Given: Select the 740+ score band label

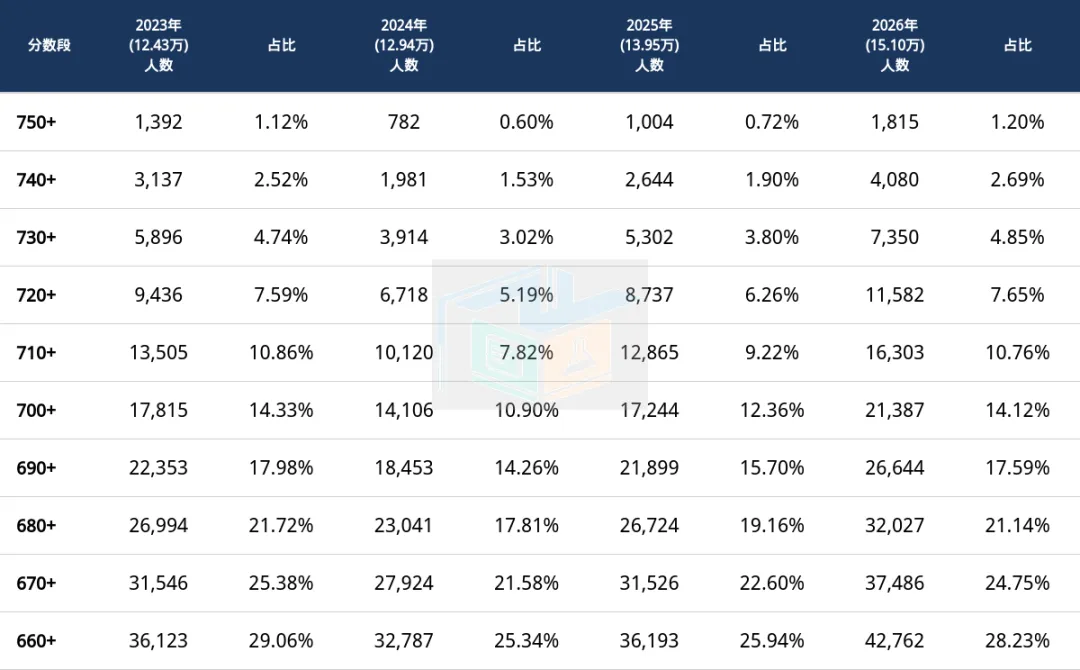Looking at the screenshot, I should (x=36, y=180).
